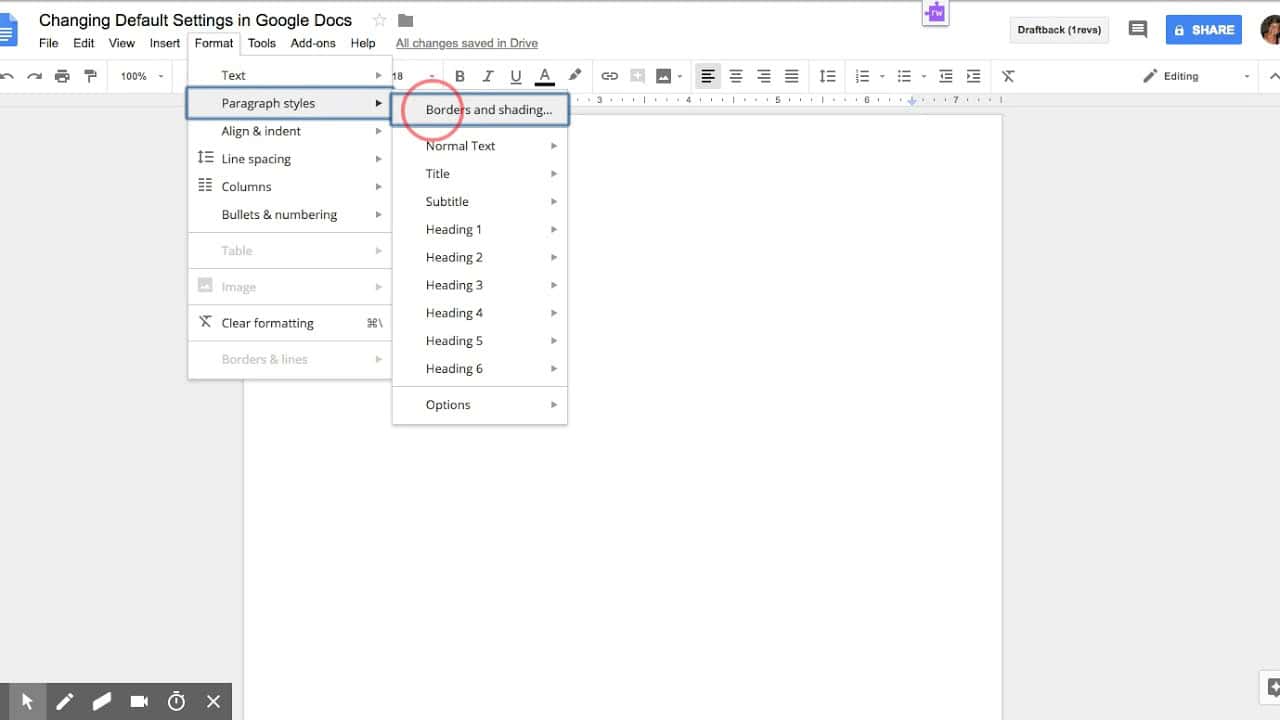Screen dimensions: 1280x720
Task: Open the Editing mode dropdown
Action: coord(1197,76)
